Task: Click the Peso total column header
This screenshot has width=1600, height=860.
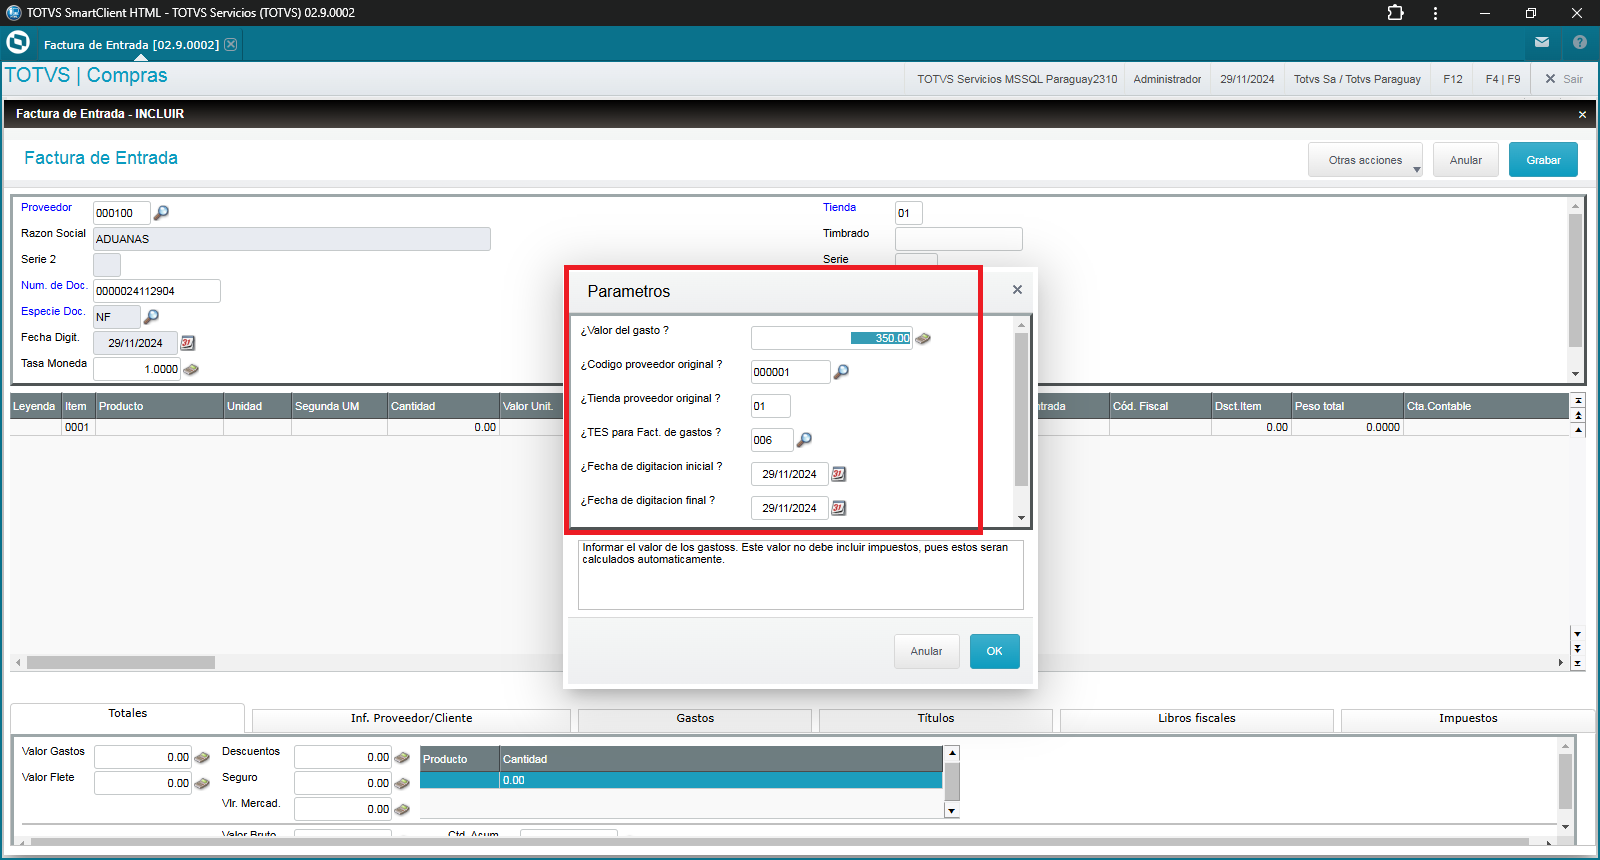Action: [x=1346, y=406]
